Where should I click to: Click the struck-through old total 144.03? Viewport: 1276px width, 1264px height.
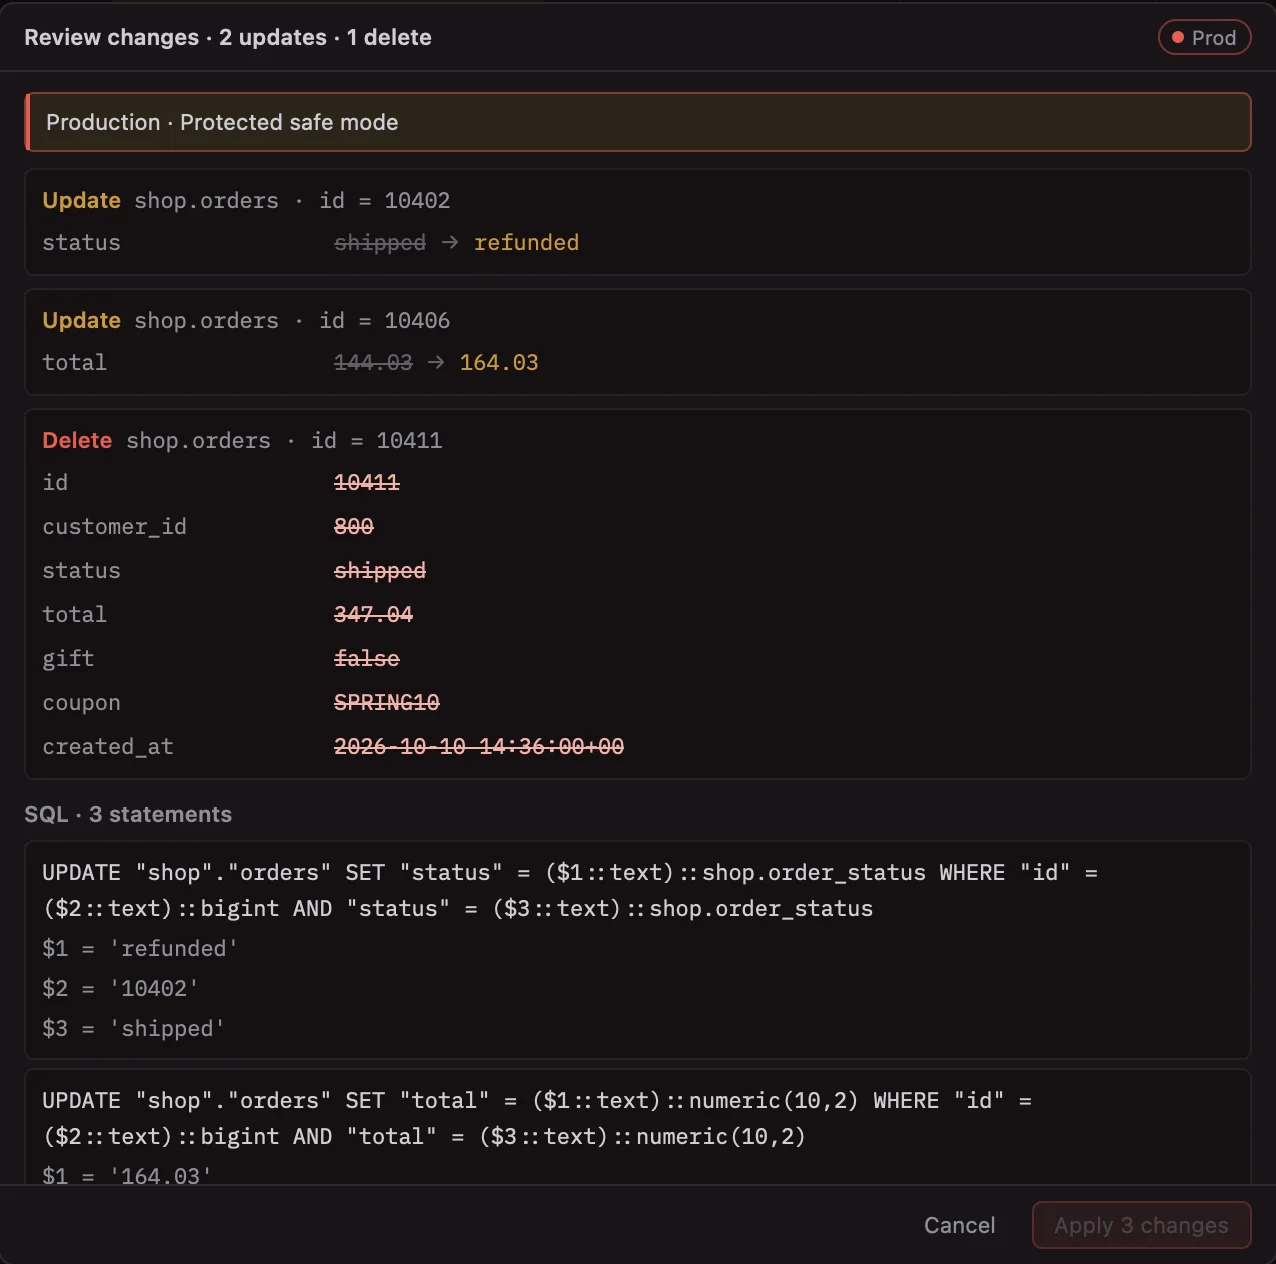373,363
